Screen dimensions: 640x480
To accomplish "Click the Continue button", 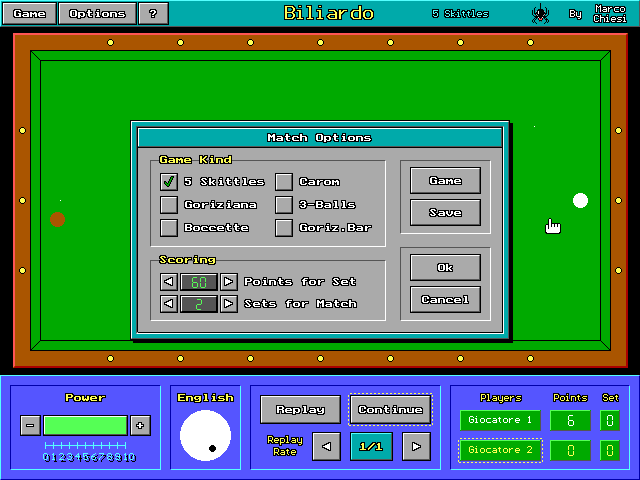I will [x=391, y=409].
